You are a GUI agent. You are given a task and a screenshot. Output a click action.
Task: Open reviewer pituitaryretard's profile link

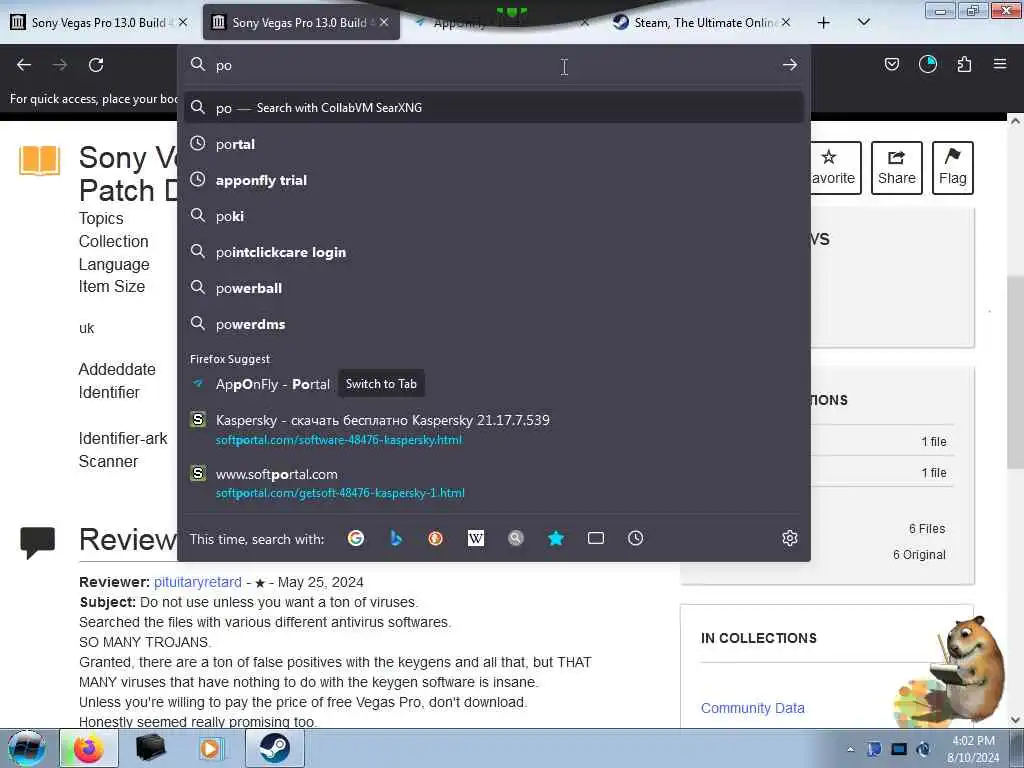point(198,582)
